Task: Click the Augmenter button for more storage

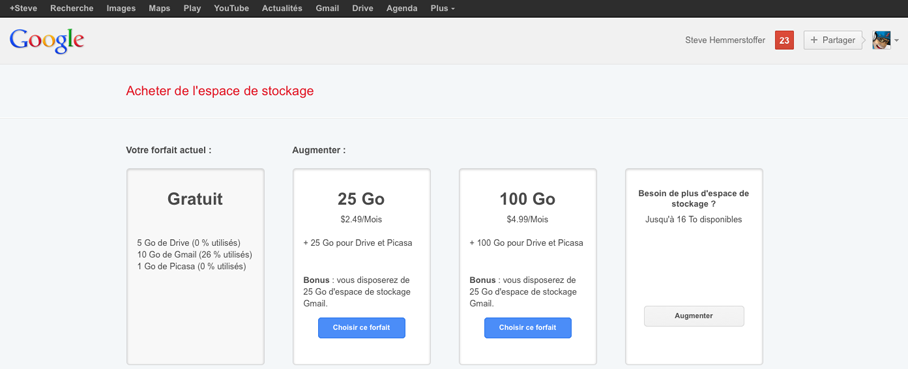Action: point(694,316)
